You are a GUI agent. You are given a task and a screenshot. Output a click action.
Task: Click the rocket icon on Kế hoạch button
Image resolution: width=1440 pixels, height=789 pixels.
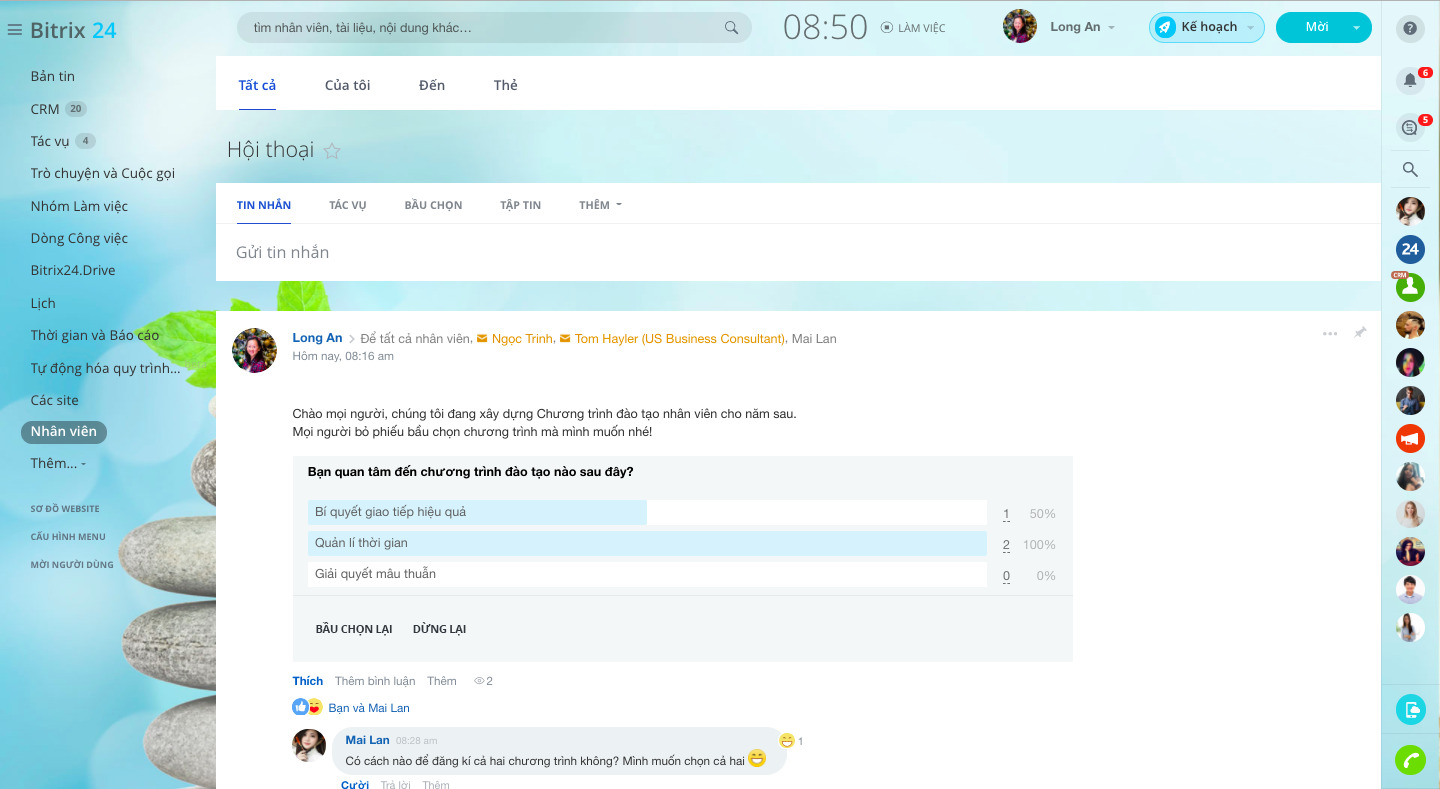pos(1165,28)
